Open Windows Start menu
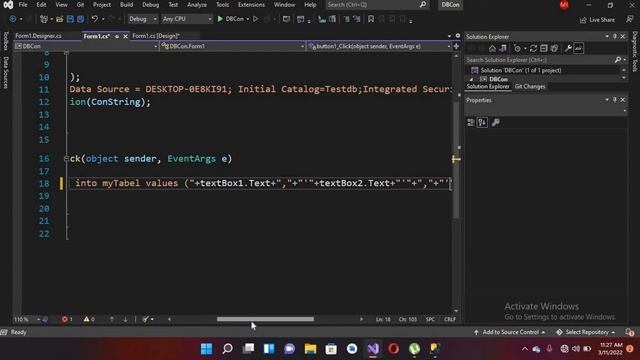Viewport: 640px width, 360px height. pos(207,349)
